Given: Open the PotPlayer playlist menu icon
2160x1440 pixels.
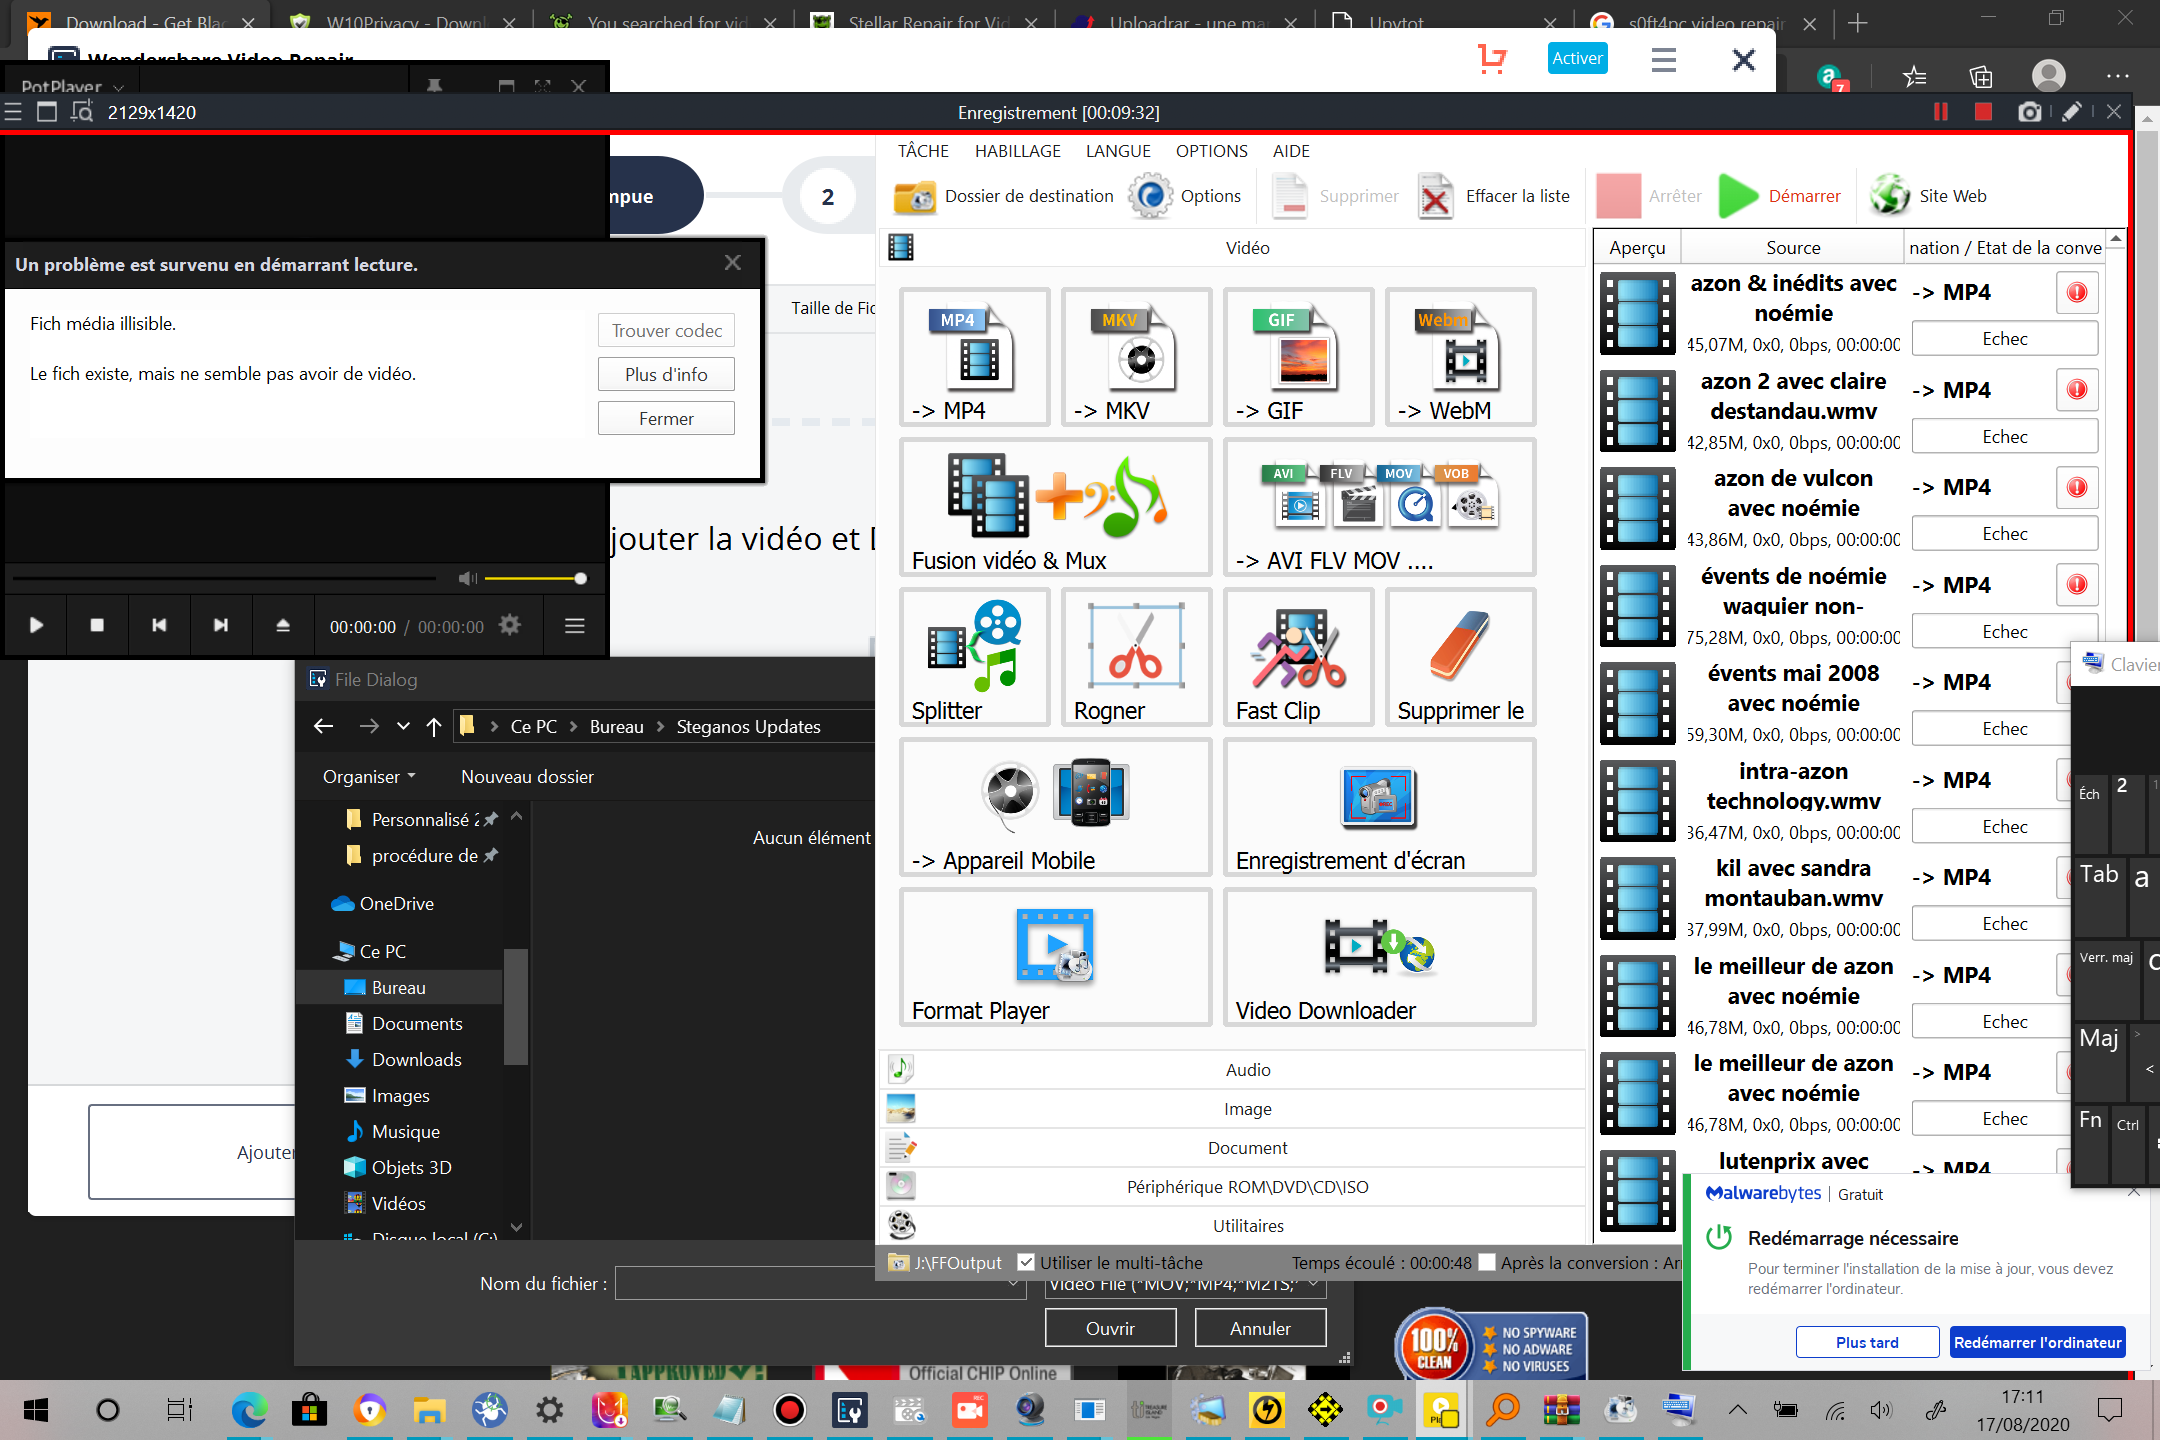Looking at the screenshot, I should (575, 625).
